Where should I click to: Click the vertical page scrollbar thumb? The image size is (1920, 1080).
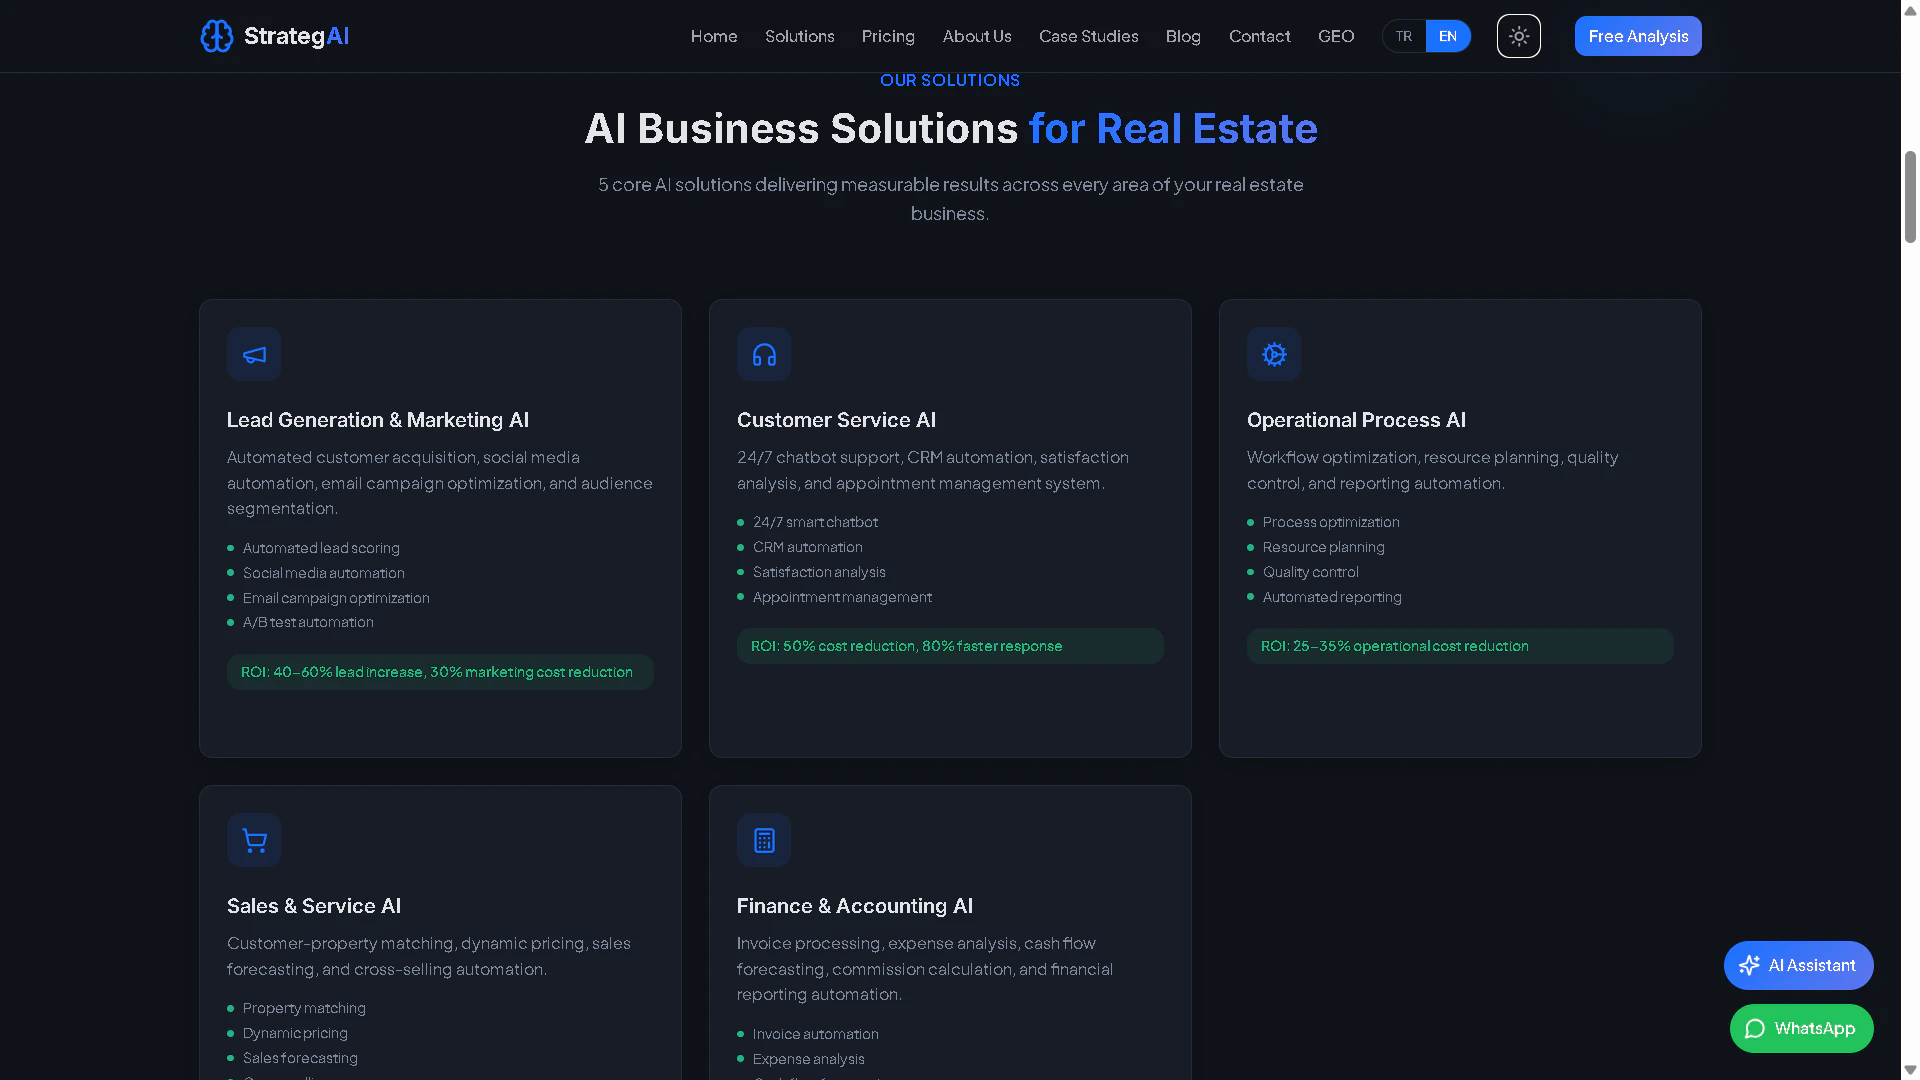[1910, 196]
